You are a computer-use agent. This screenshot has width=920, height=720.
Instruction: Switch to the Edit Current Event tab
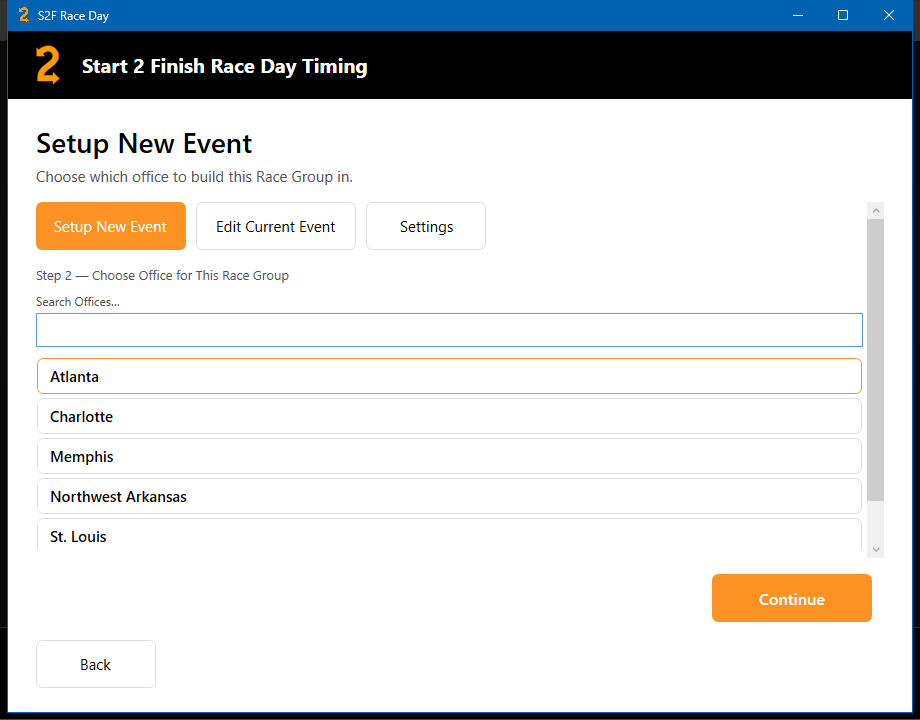276,226
